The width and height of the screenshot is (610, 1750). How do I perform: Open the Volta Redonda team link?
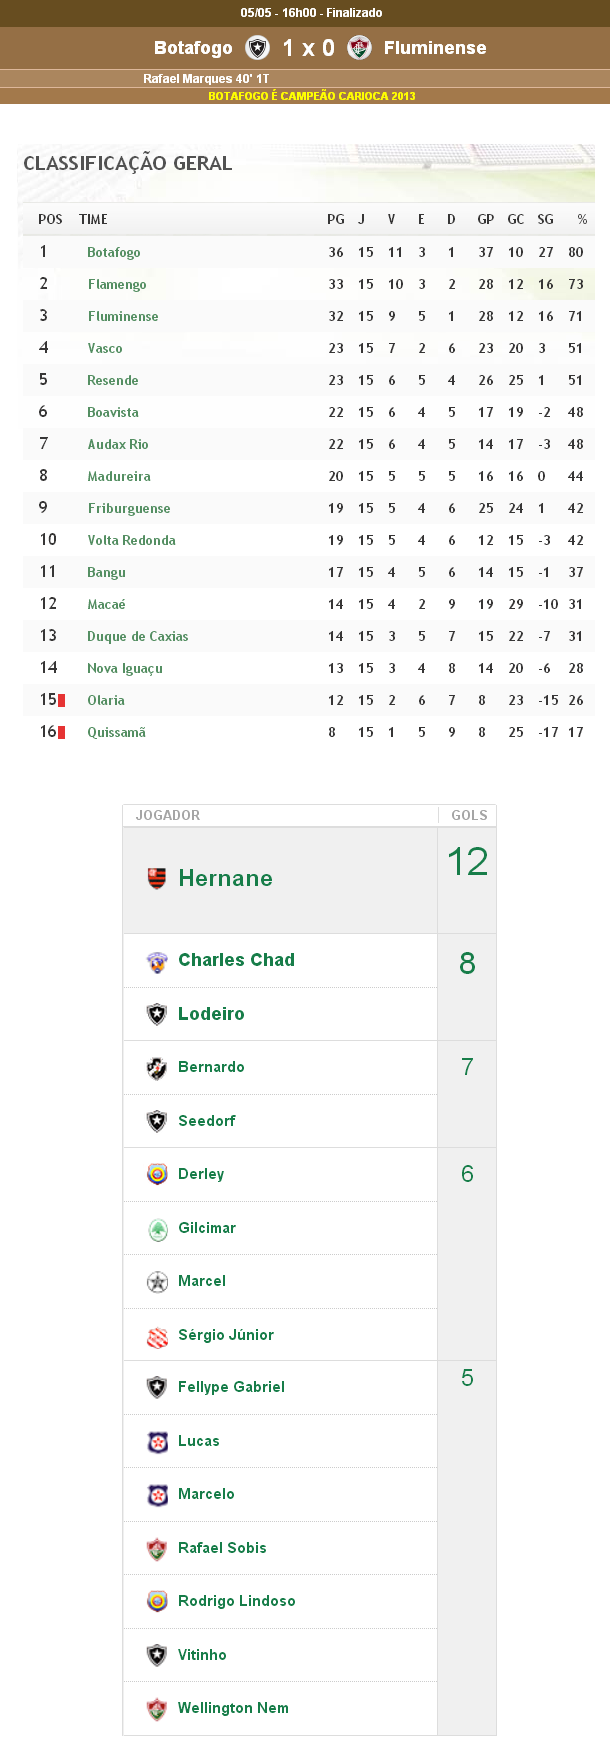131,540
